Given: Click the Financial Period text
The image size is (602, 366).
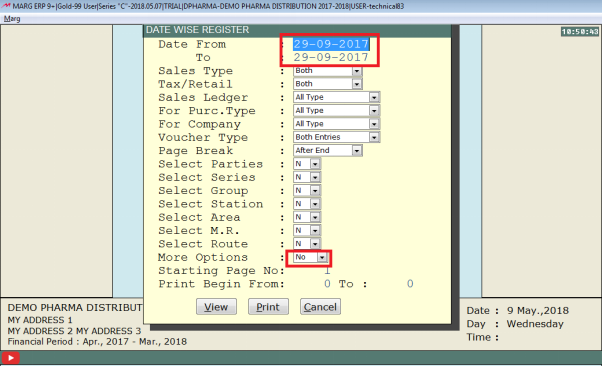Looking at the screenshot, I should coord(97,342).
